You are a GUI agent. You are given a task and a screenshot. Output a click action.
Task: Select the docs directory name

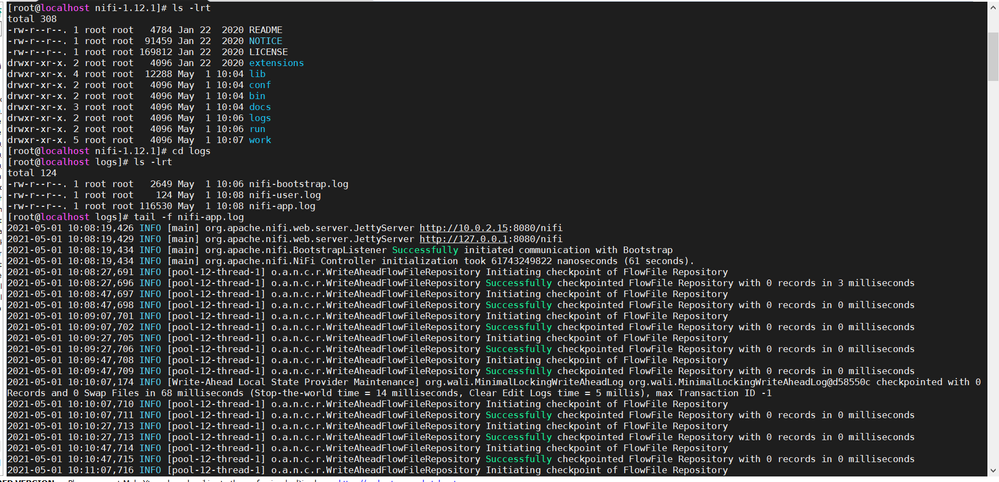click(x=260, y=107)
